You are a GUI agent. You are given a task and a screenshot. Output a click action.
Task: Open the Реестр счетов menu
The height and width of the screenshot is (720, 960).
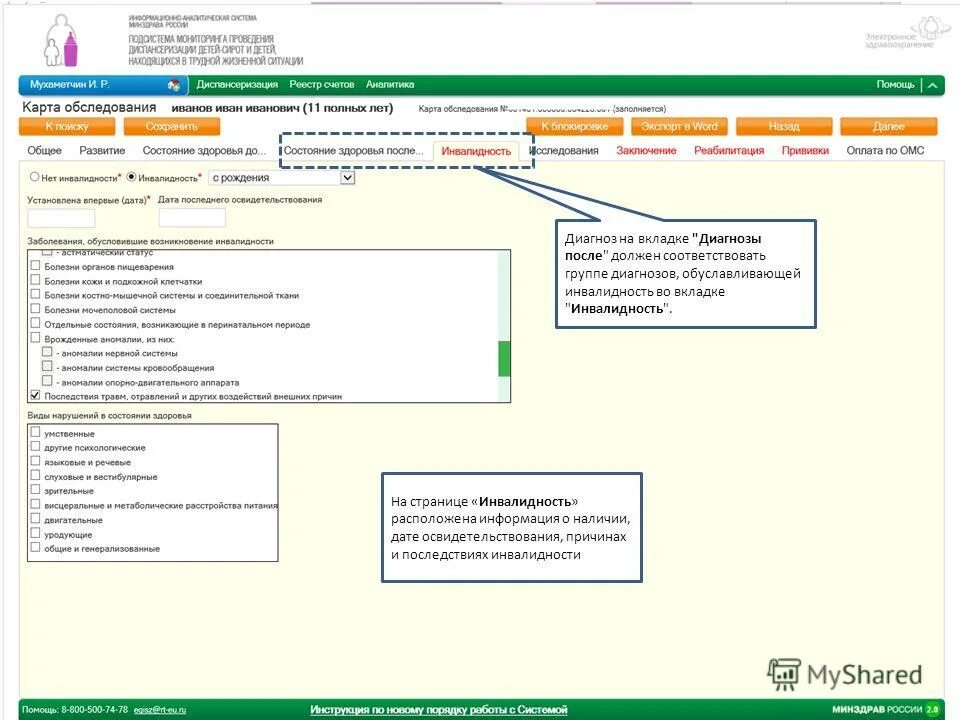point(321,84)
